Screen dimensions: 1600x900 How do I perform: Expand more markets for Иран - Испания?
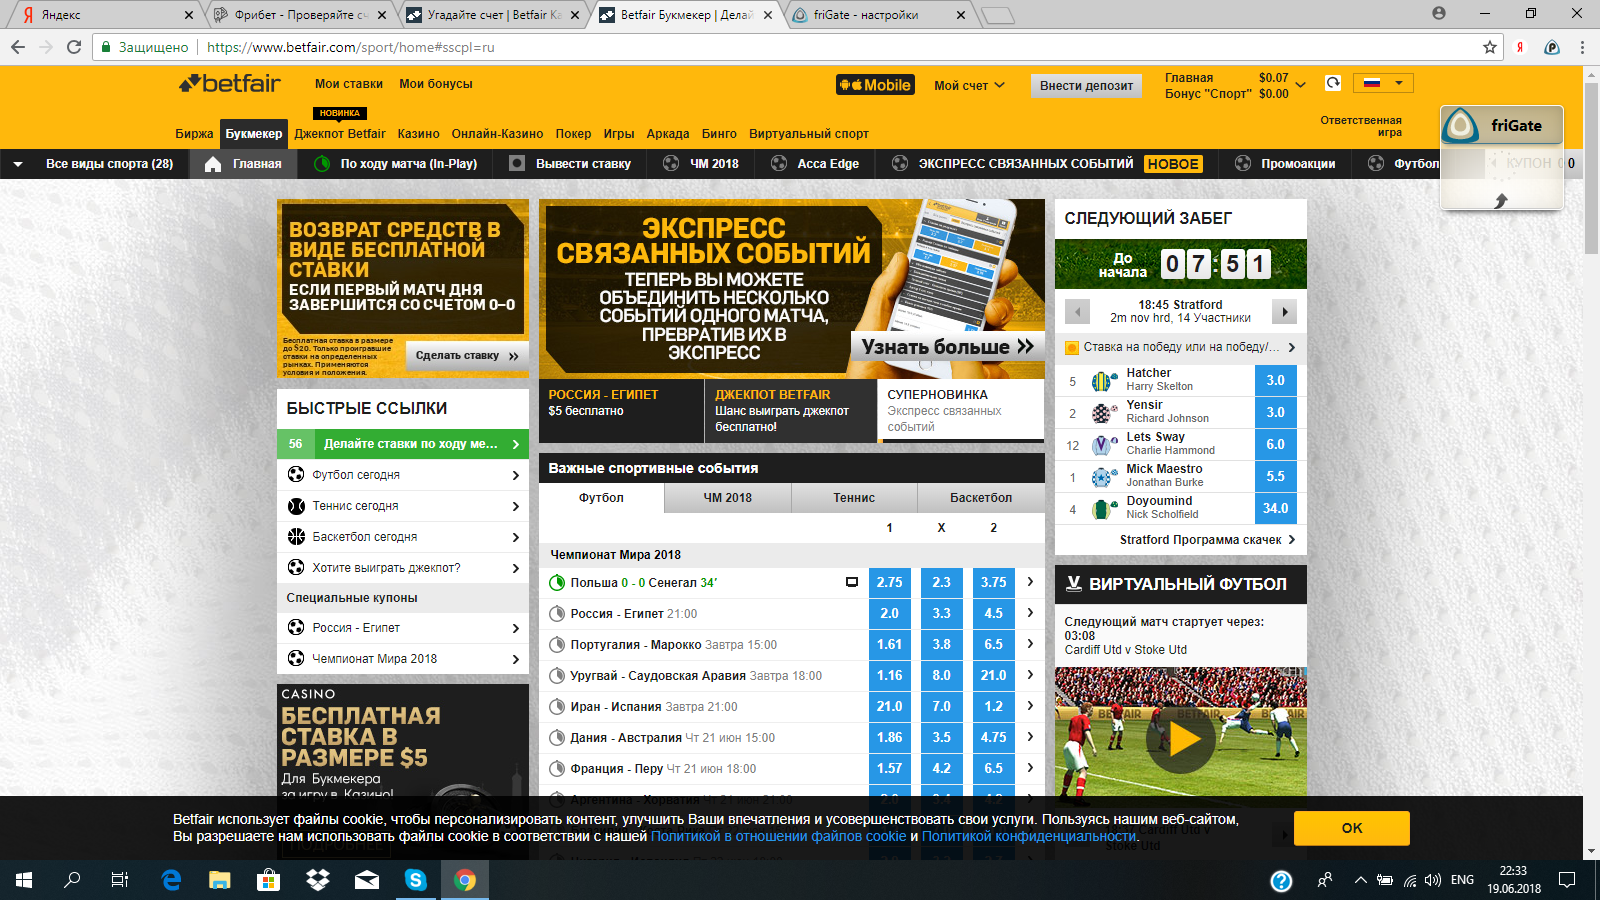[1030, 706]
